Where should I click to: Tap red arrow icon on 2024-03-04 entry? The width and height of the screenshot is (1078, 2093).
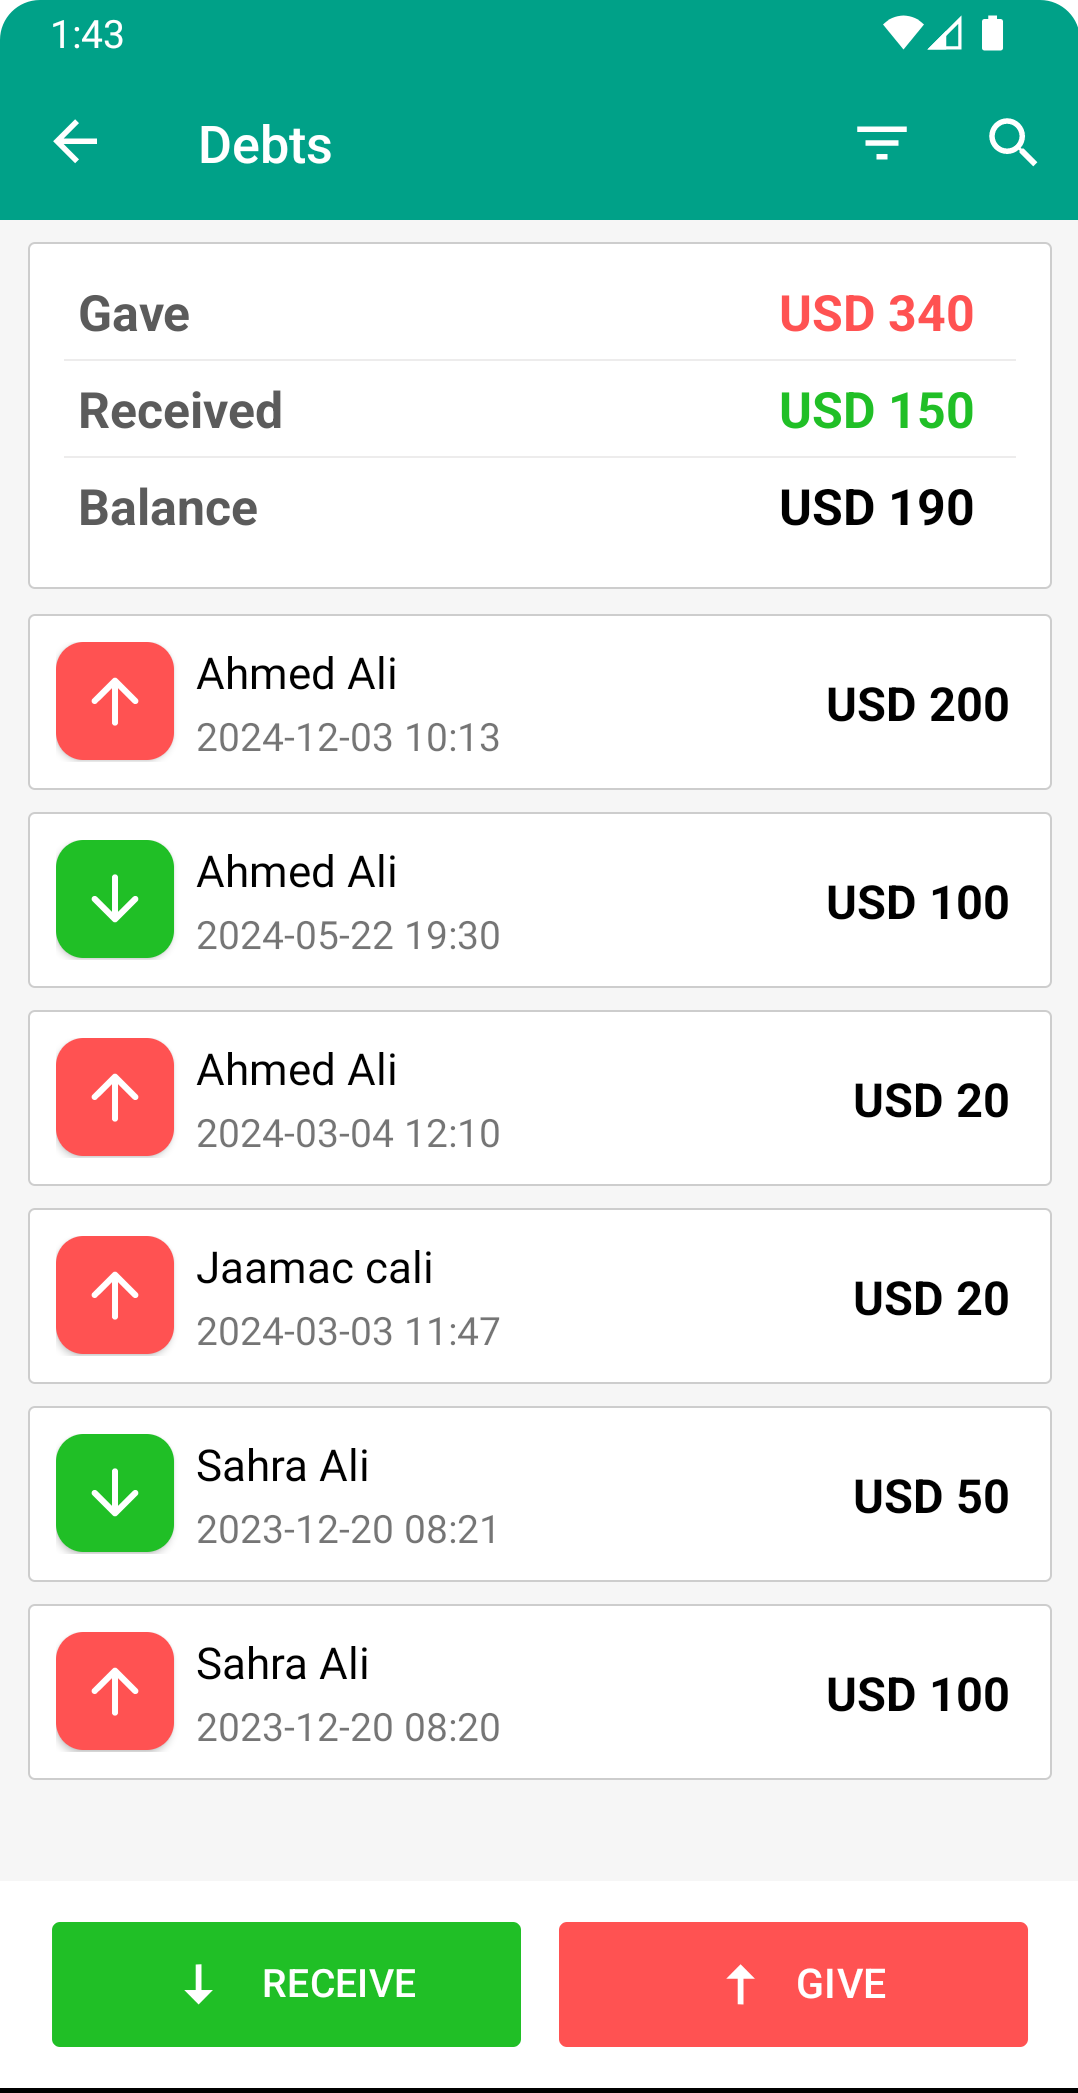coord(115,1097)
